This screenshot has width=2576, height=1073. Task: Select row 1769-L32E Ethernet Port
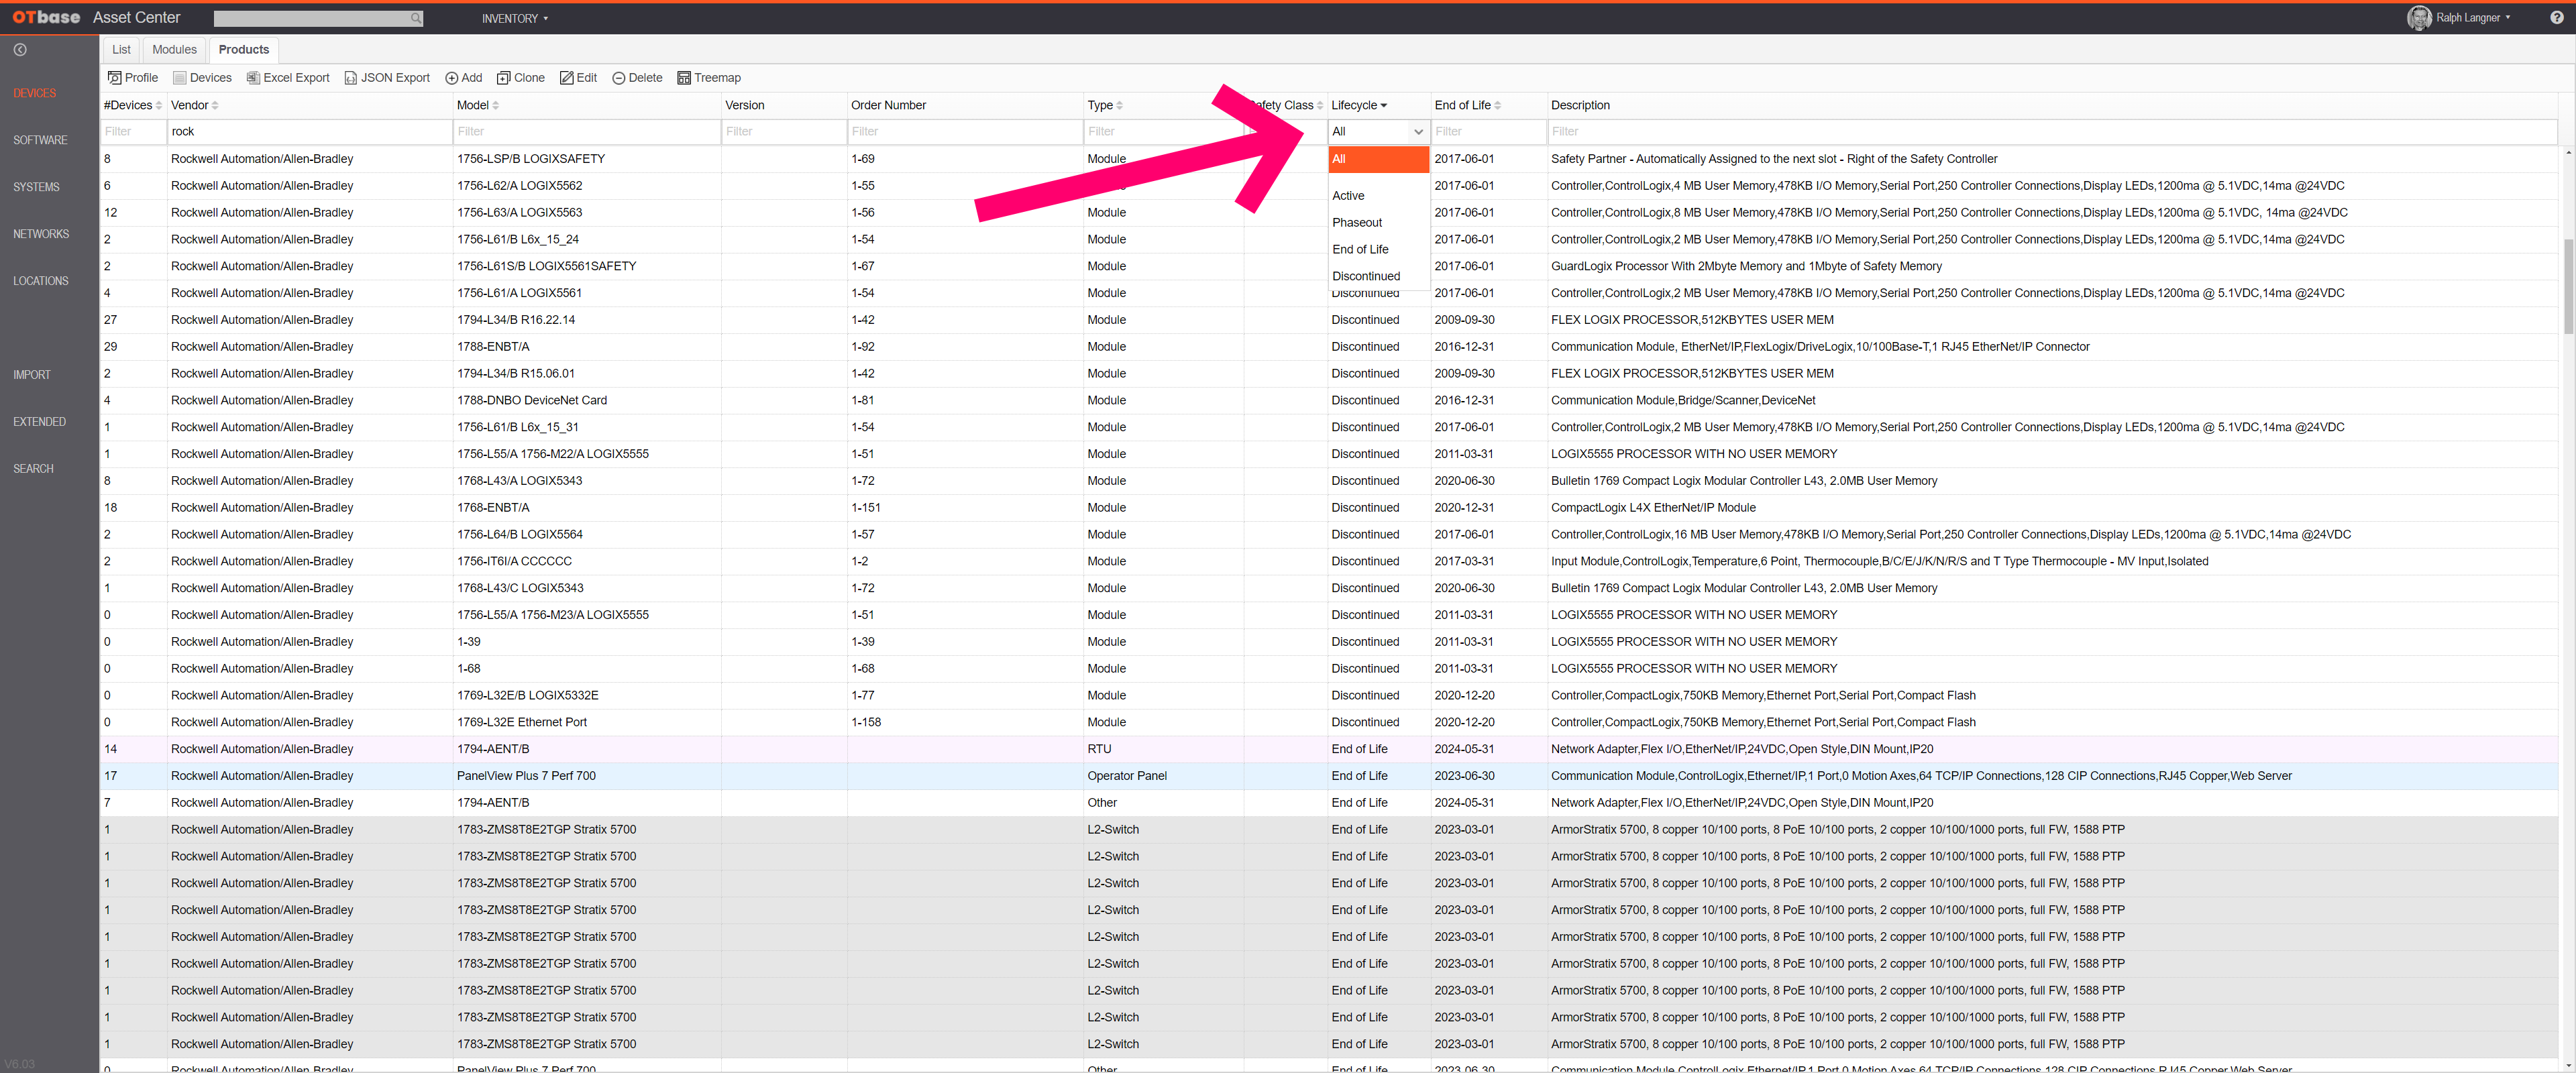click(x=1329, y=722)
